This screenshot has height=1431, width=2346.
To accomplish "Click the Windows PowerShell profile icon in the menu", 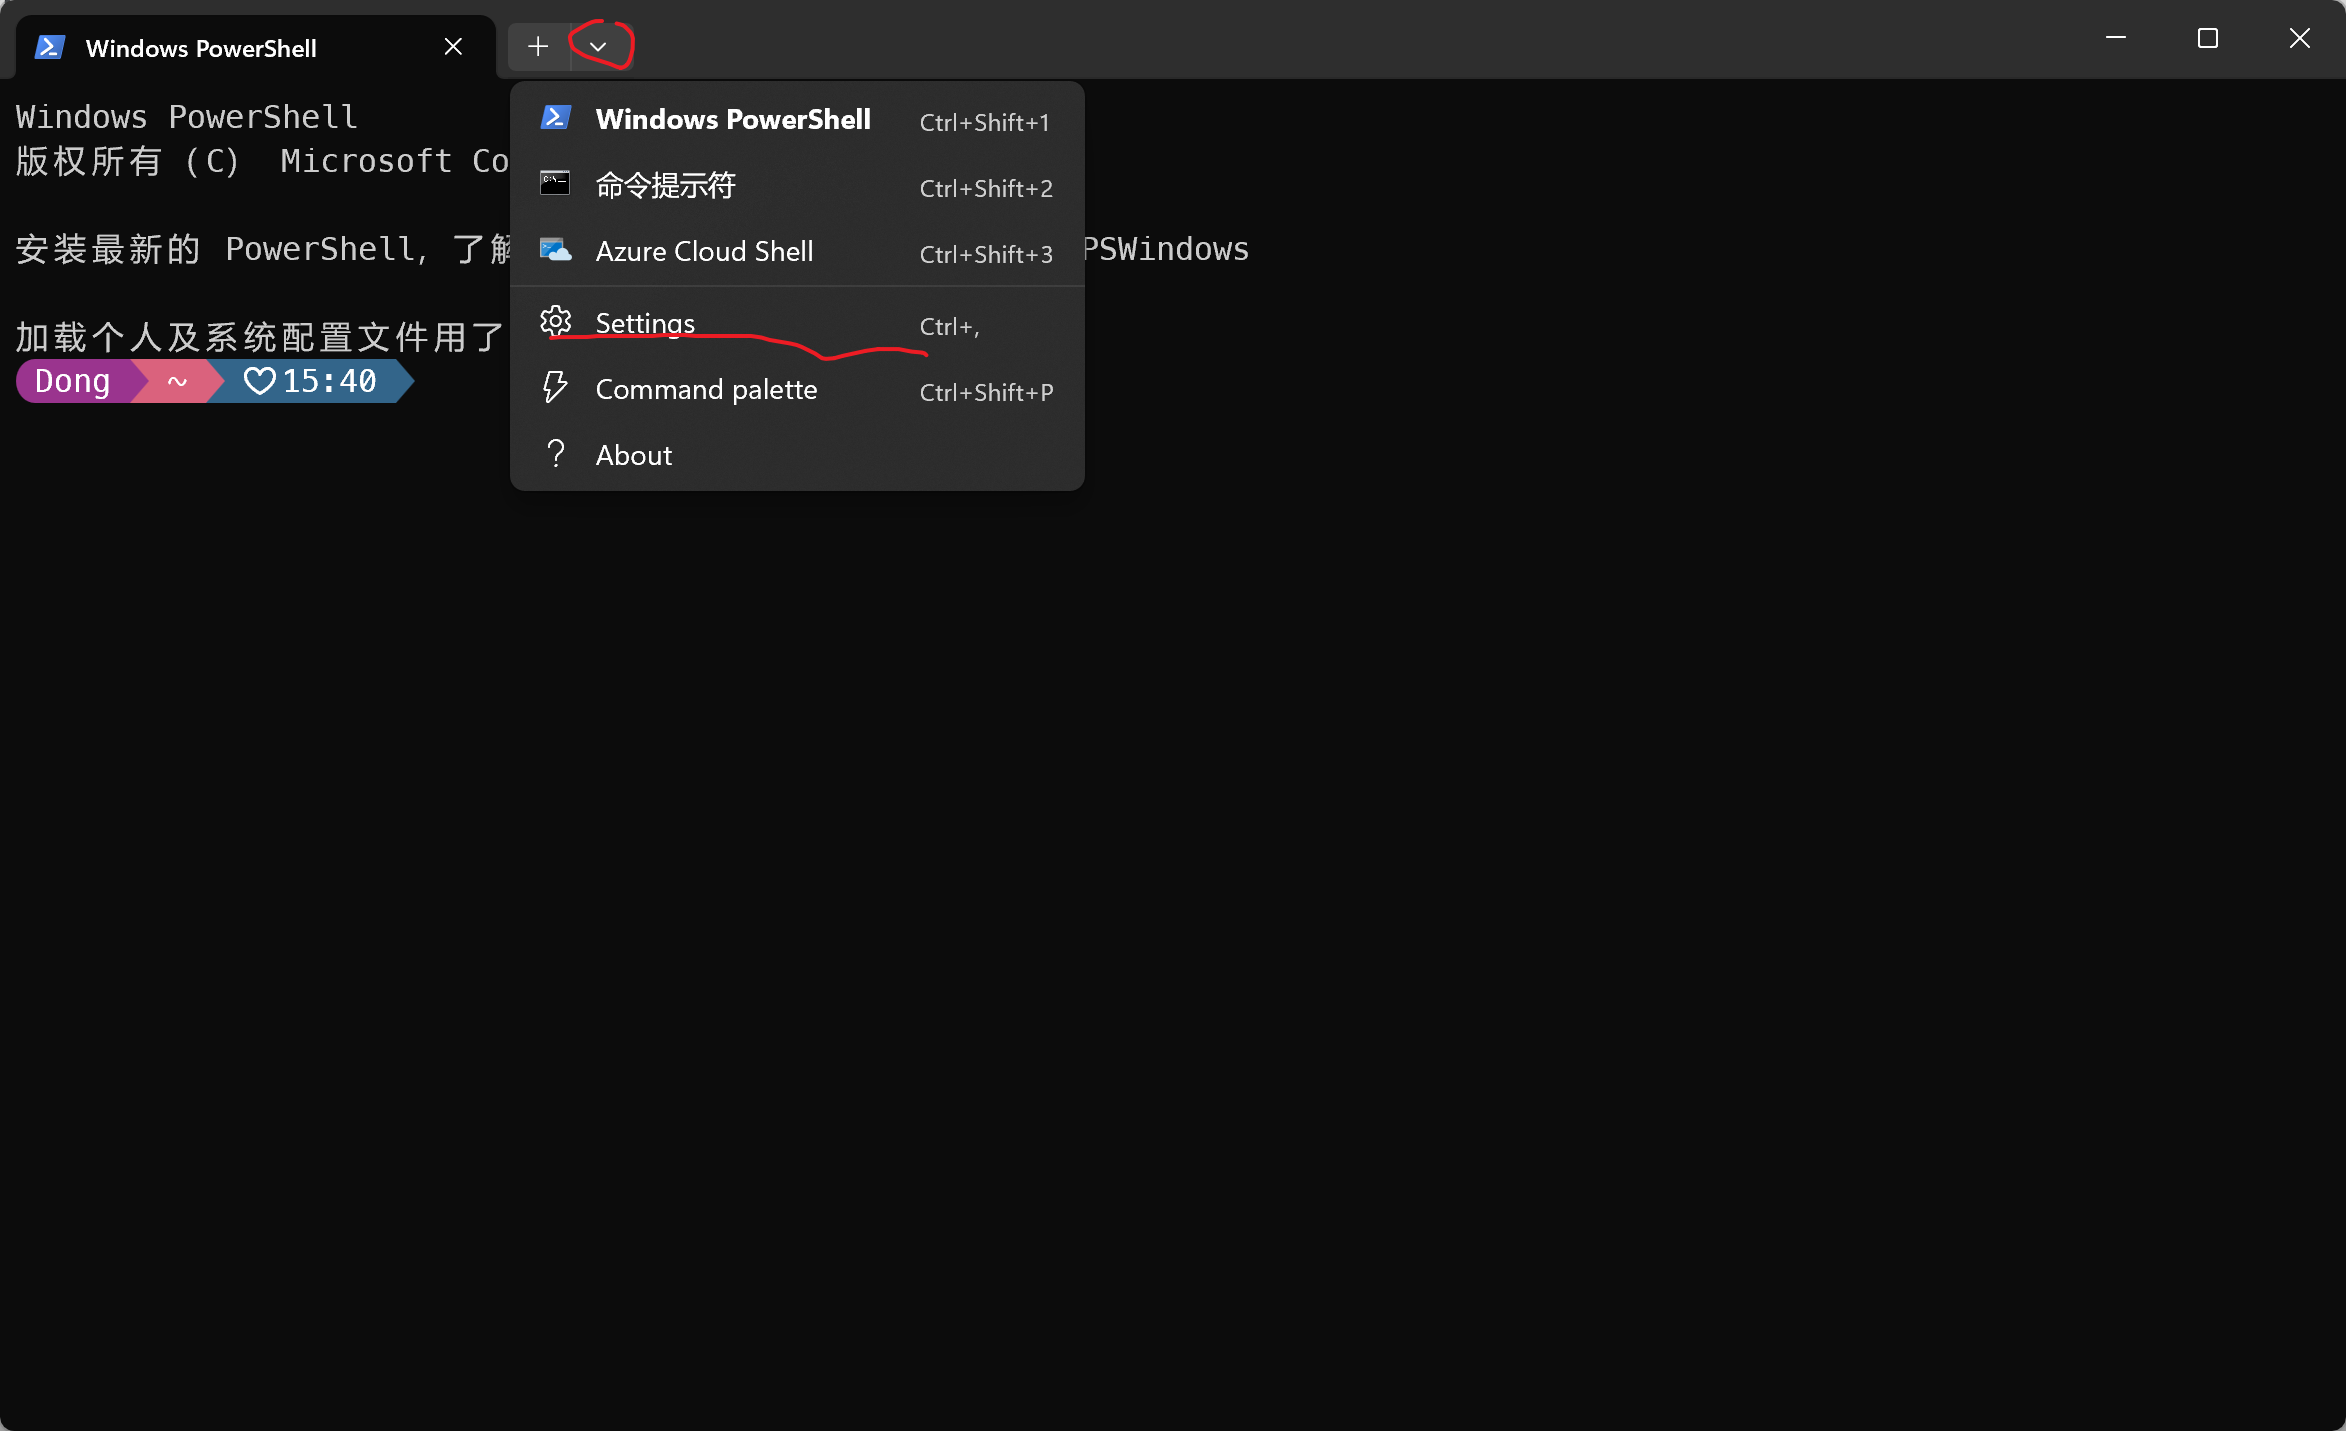I will (x=555, y=118).
